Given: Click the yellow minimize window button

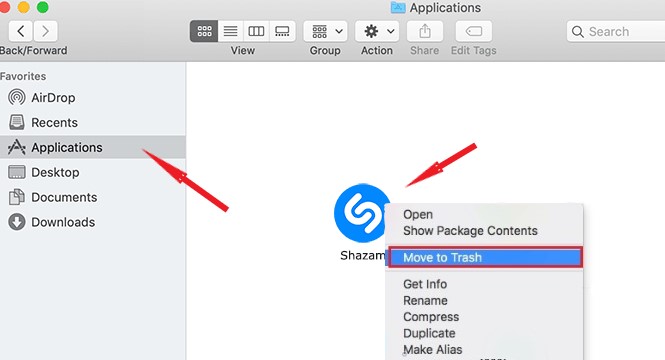Looking at the screenshot, I should coord(23,7).
